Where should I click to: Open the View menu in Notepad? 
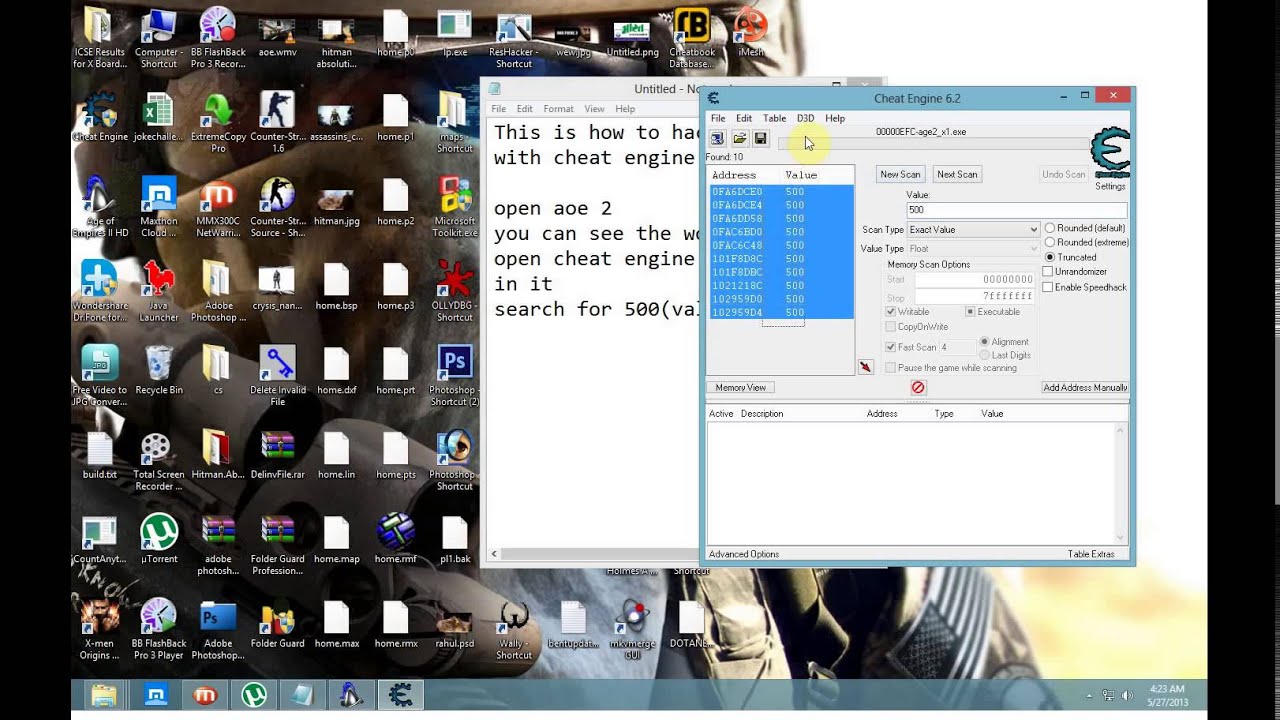click(594, 109)
